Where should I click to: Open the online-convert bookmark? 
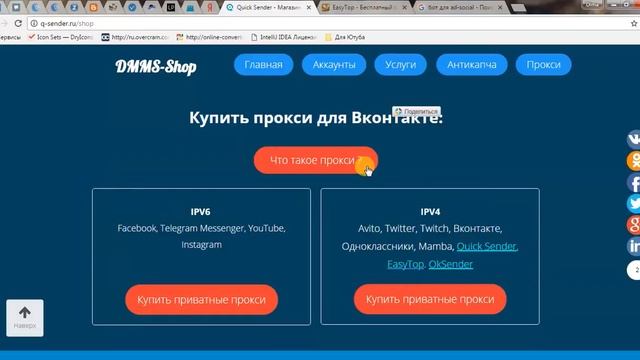pos(209,37)
